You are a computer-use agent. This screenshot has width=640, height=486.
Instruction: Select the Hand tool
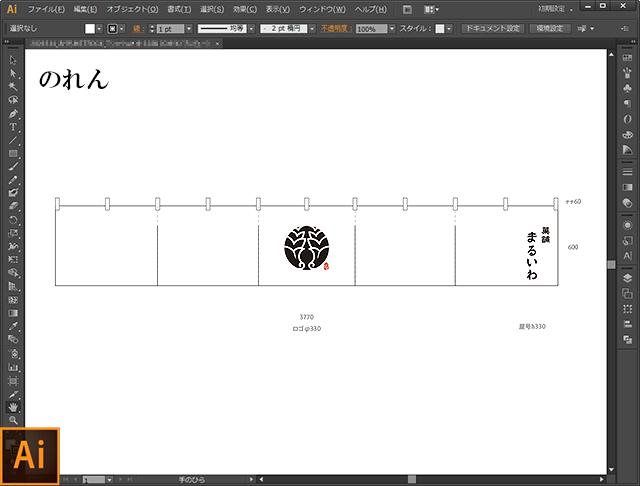[13, 407]
